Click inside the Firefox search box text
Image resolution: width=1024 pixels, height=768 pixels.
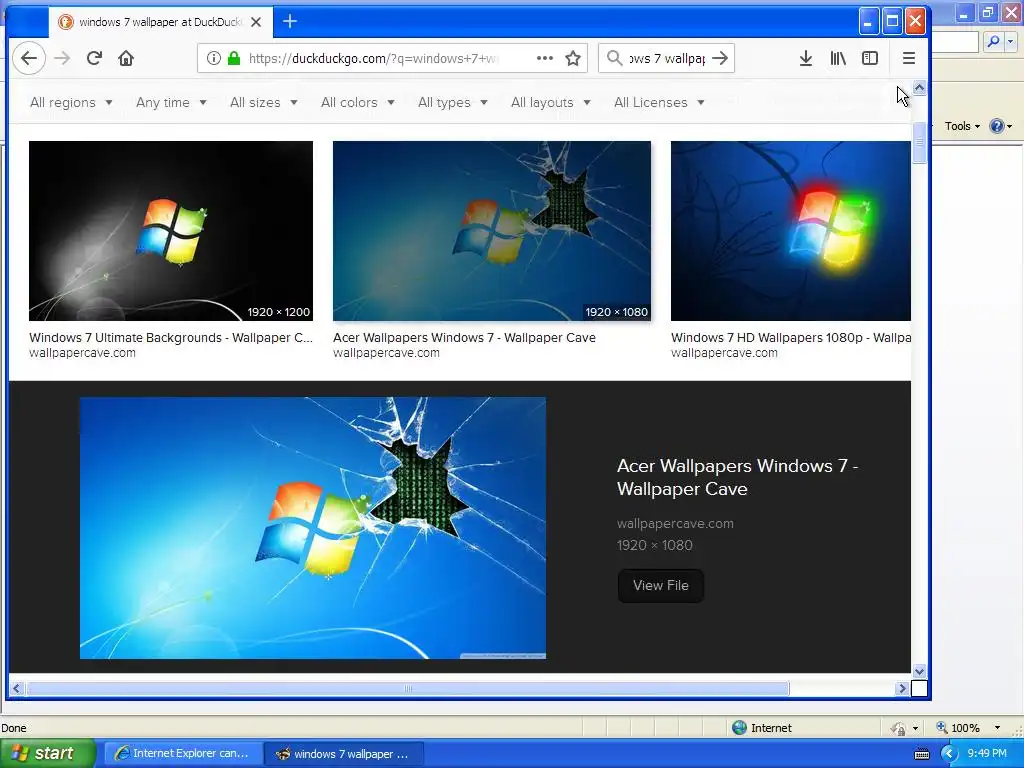point(667,58)
